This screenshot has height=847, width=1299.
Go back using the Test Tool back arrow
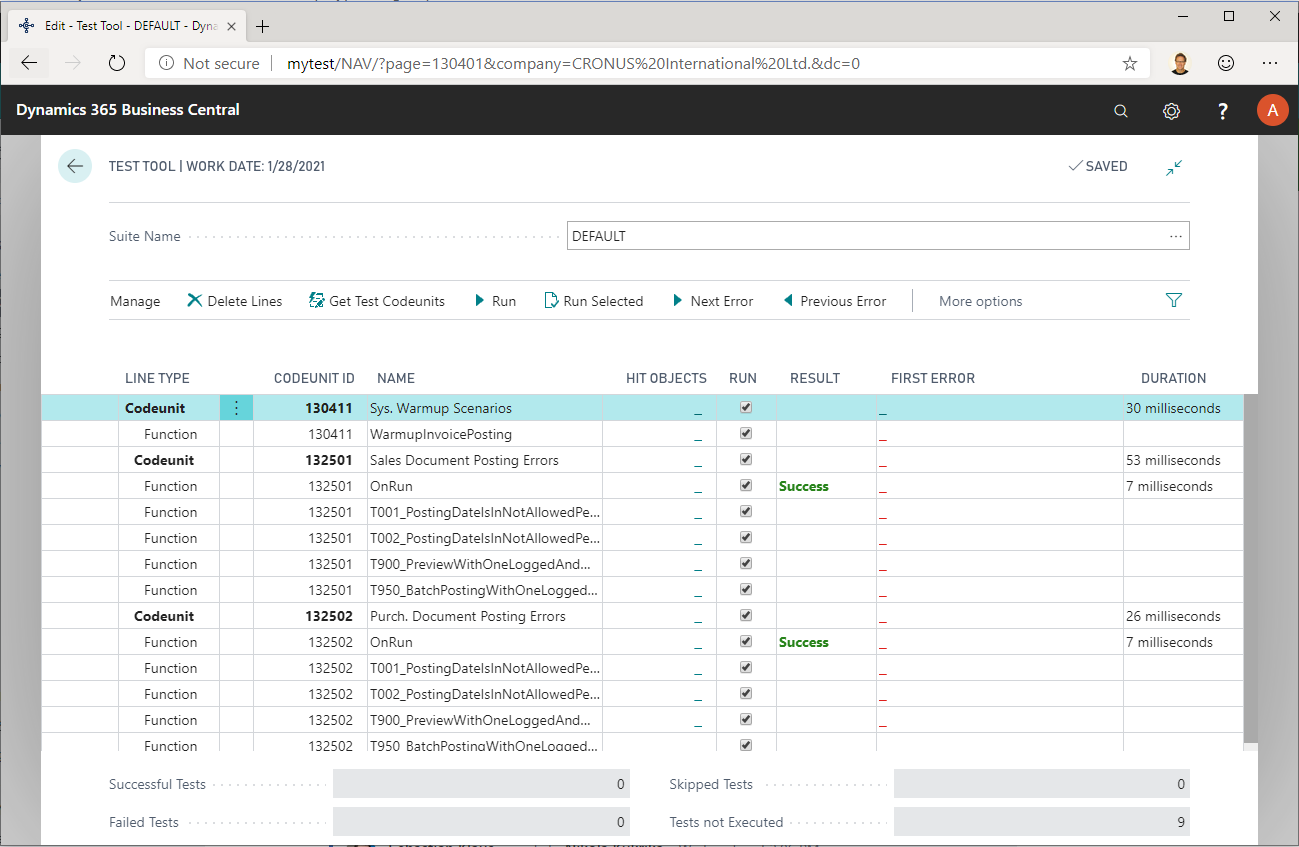[x=75, y=166]
